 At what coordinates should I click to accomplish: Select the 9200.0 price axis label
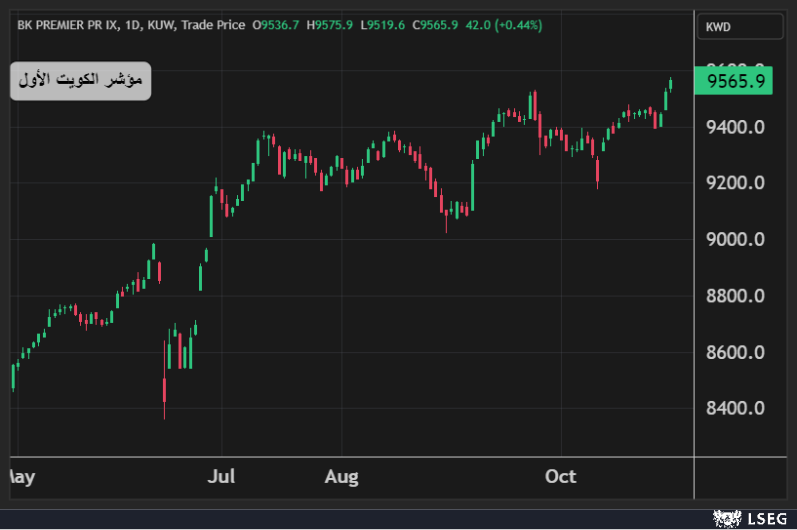735,183
